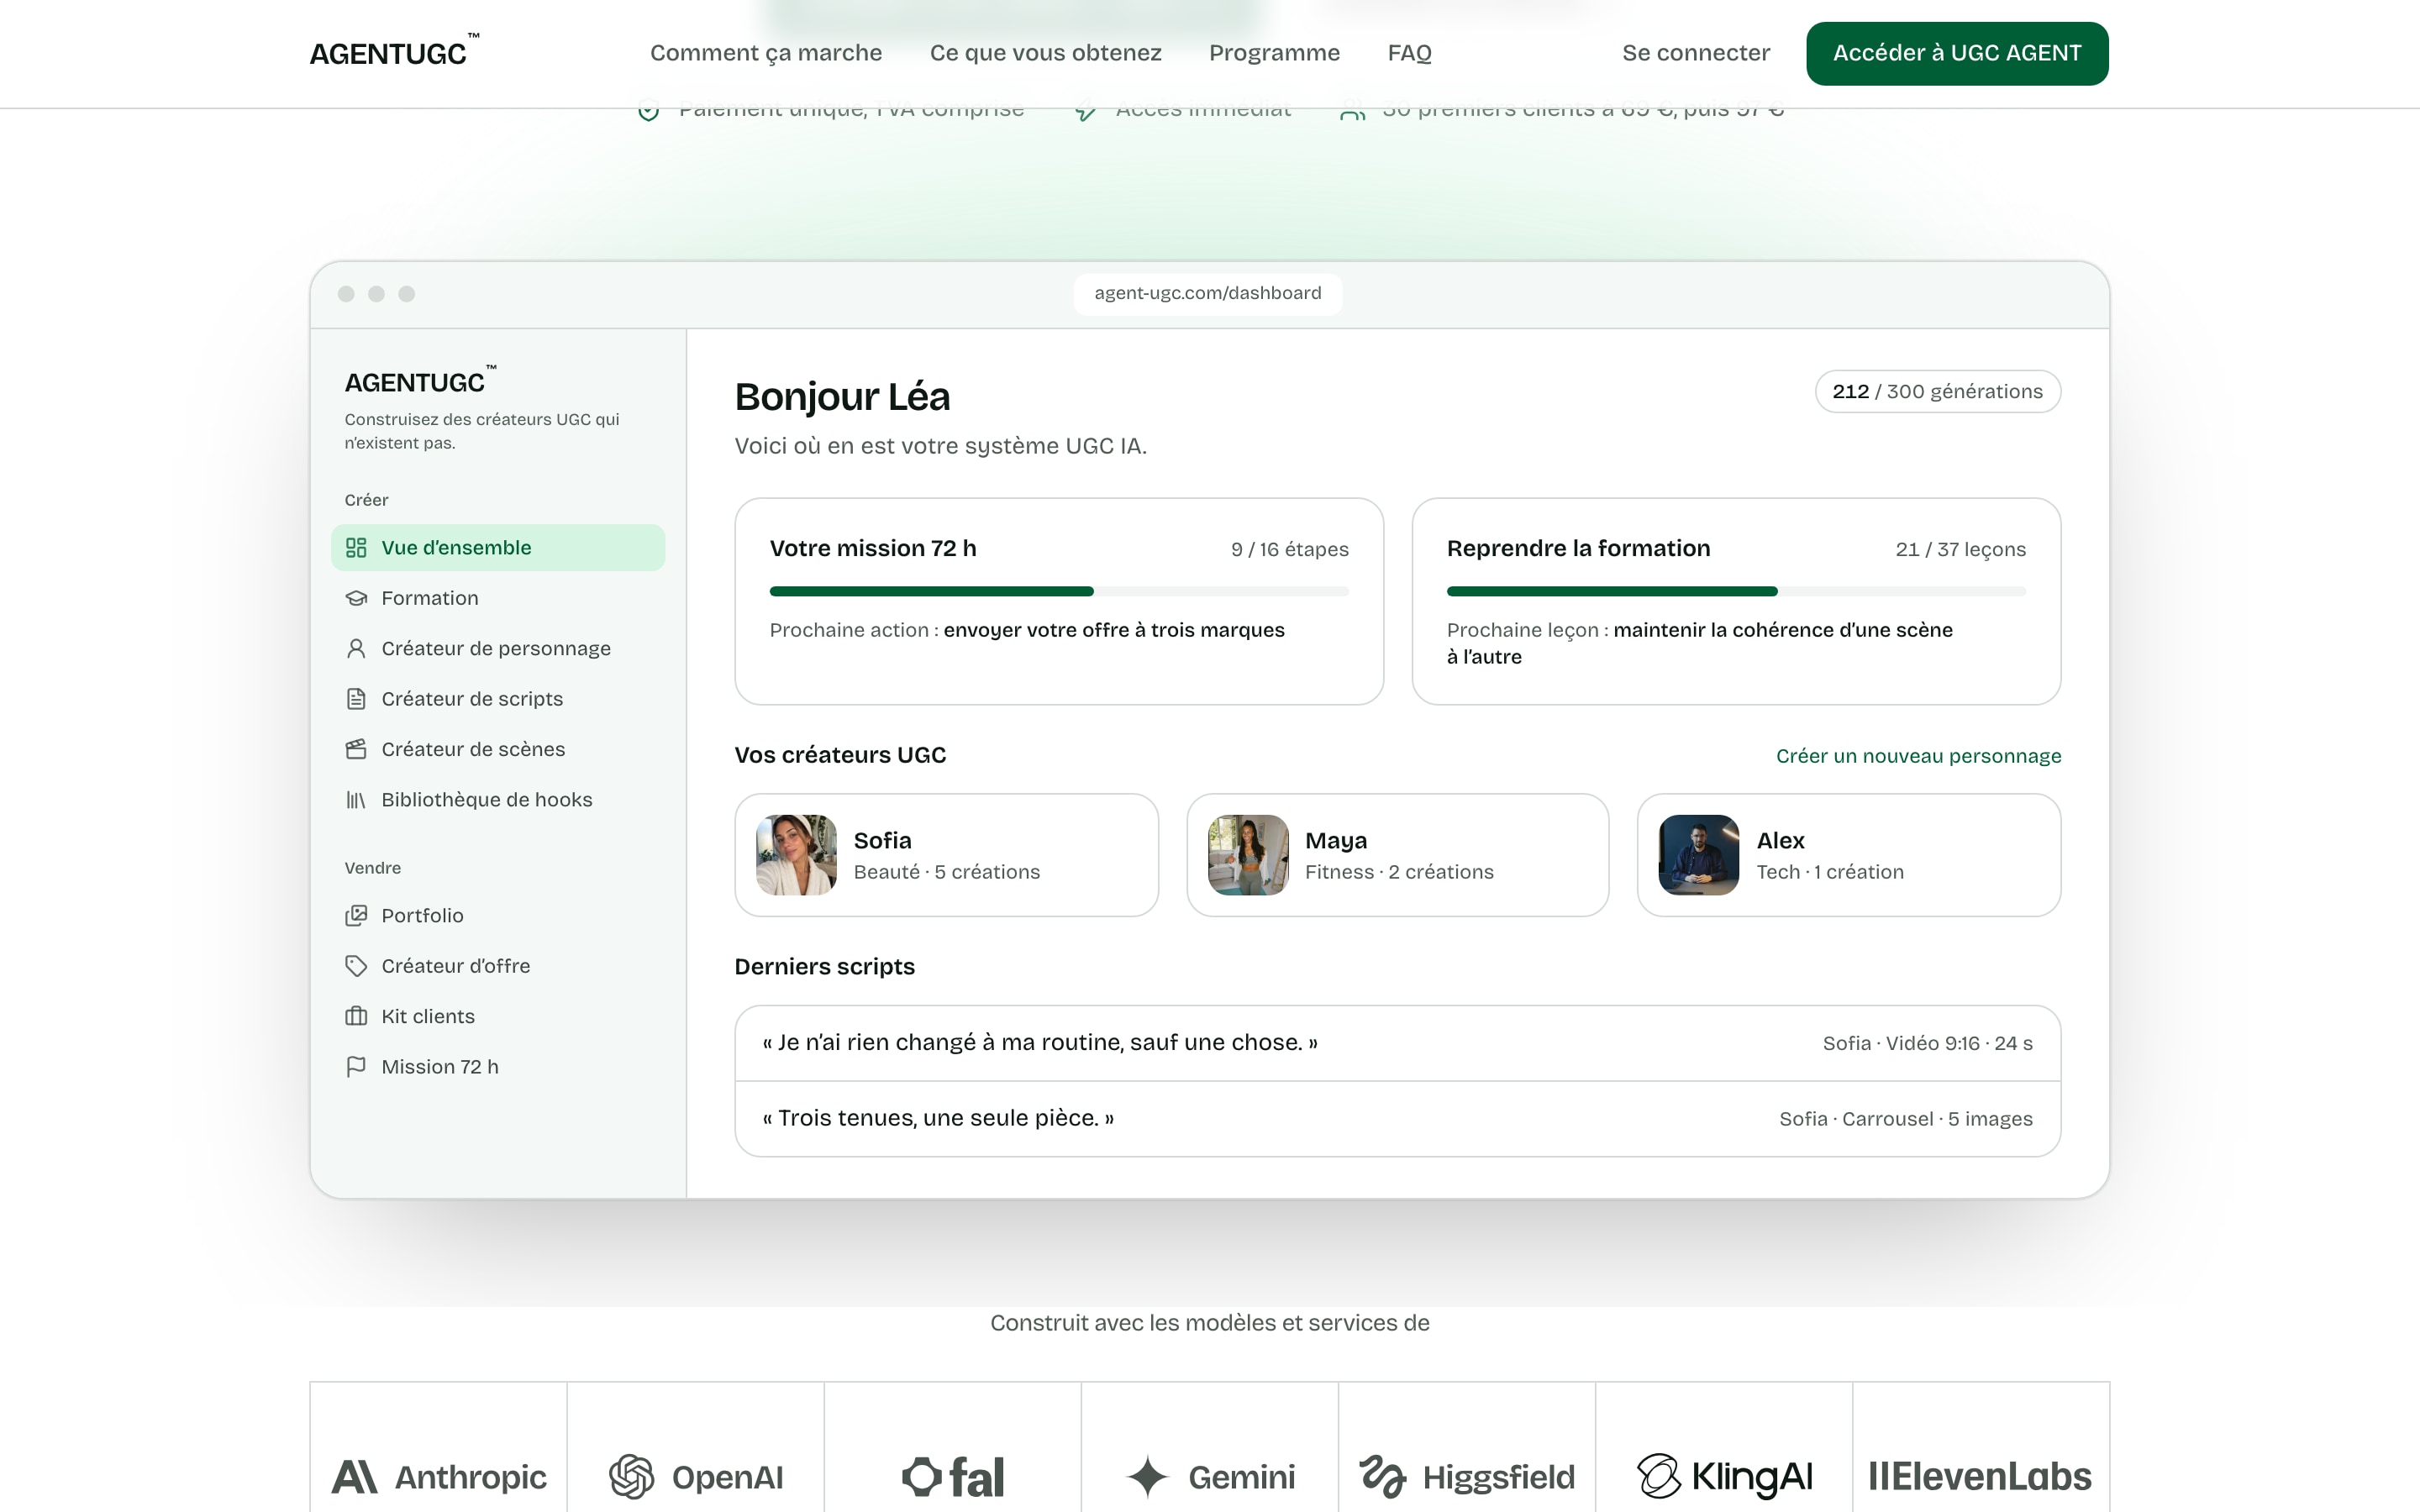
Task: Click the Mission 72 h flag icon
Action: tap(356, 1066)
